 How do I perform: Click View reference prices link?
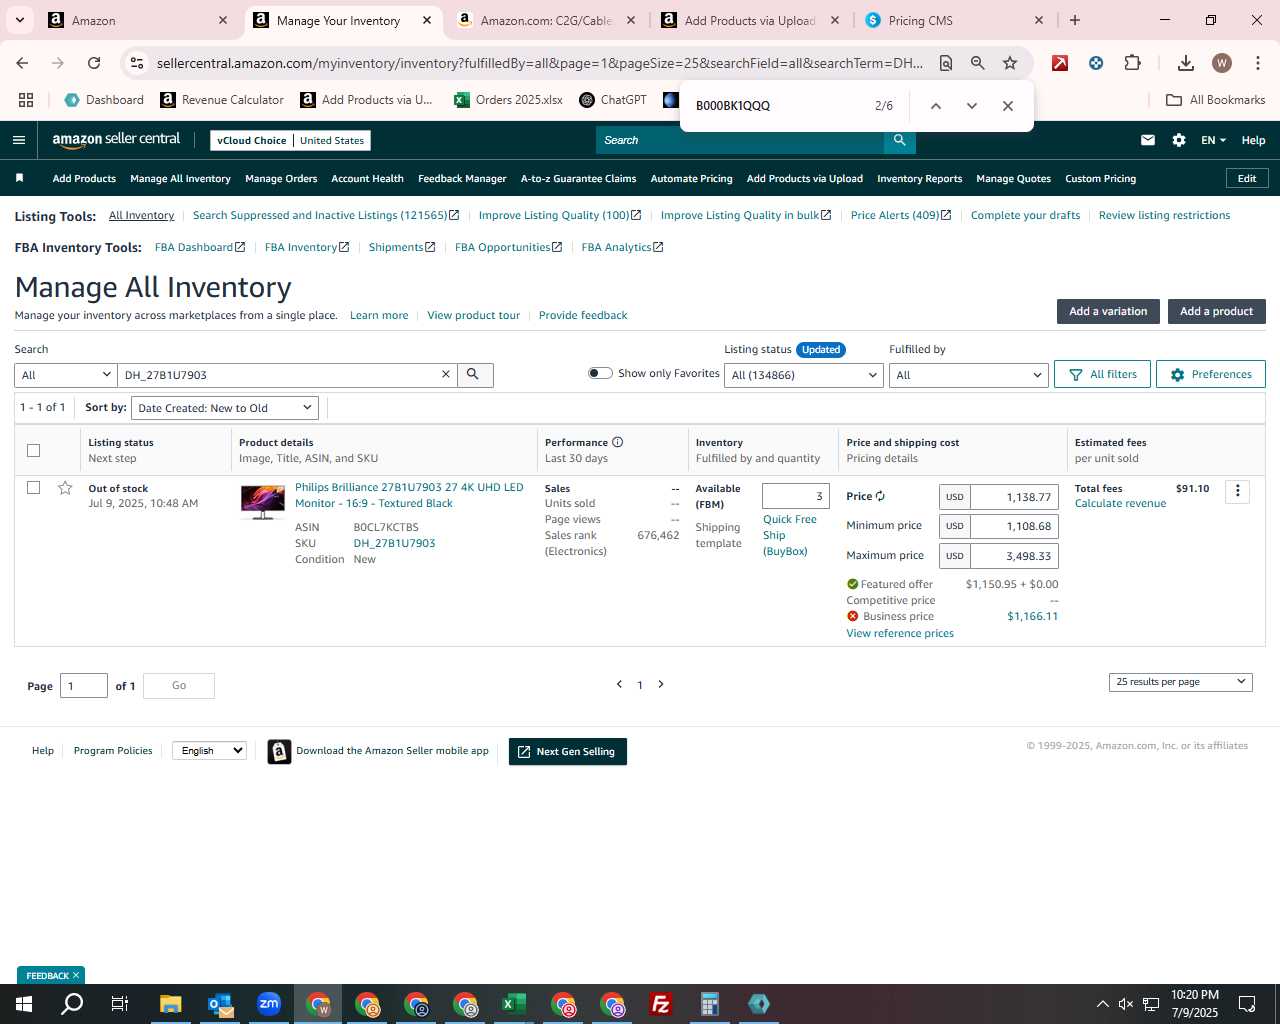click(900, 633)
